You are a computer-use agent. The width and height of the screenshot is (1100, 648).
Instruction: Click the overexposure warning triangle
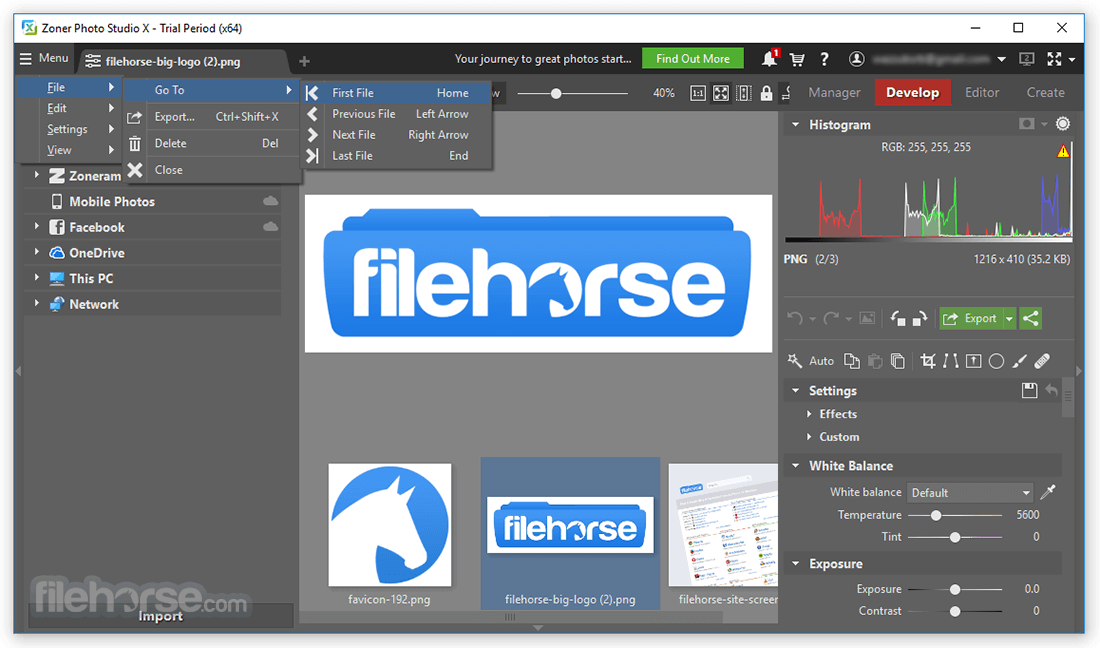[1064, 151]
